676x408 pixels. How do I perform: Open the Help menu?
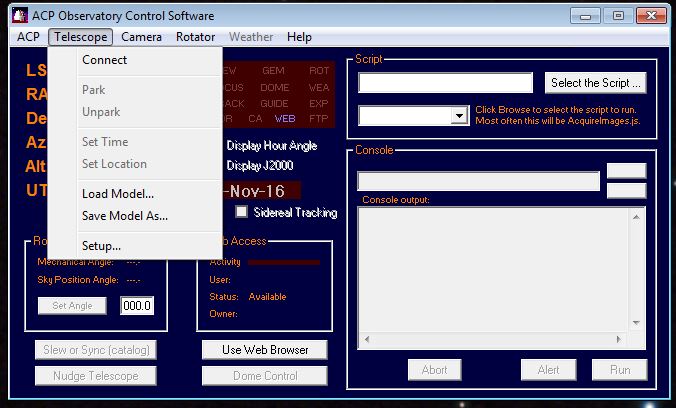tap(299, 37)
